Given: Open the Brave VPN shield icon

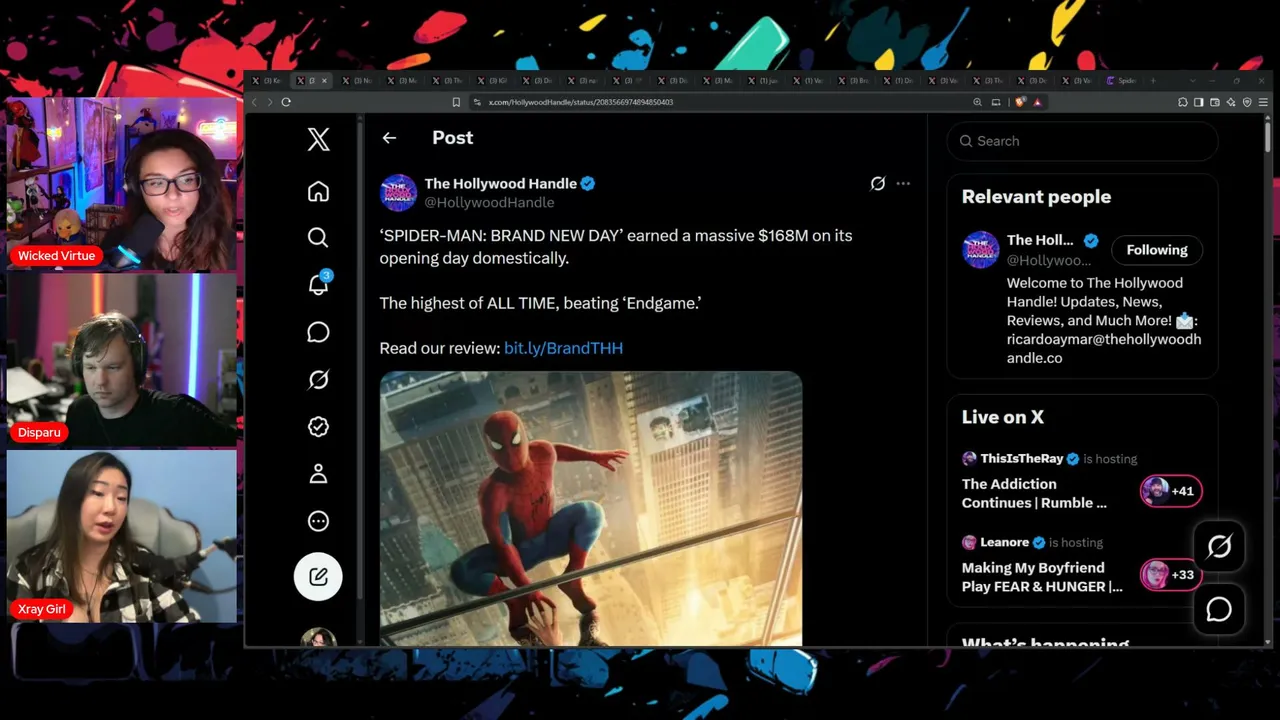Looking at the screenshot, I should 1247,102.
